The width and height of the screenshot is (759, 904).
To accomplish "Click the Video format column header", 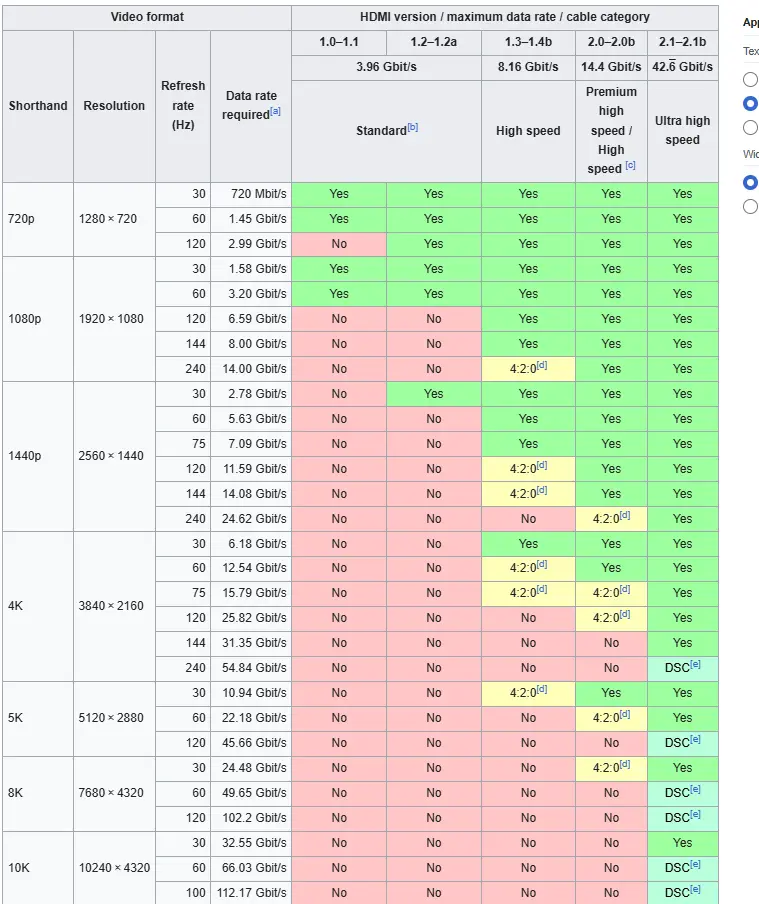I will click(147, 17).
